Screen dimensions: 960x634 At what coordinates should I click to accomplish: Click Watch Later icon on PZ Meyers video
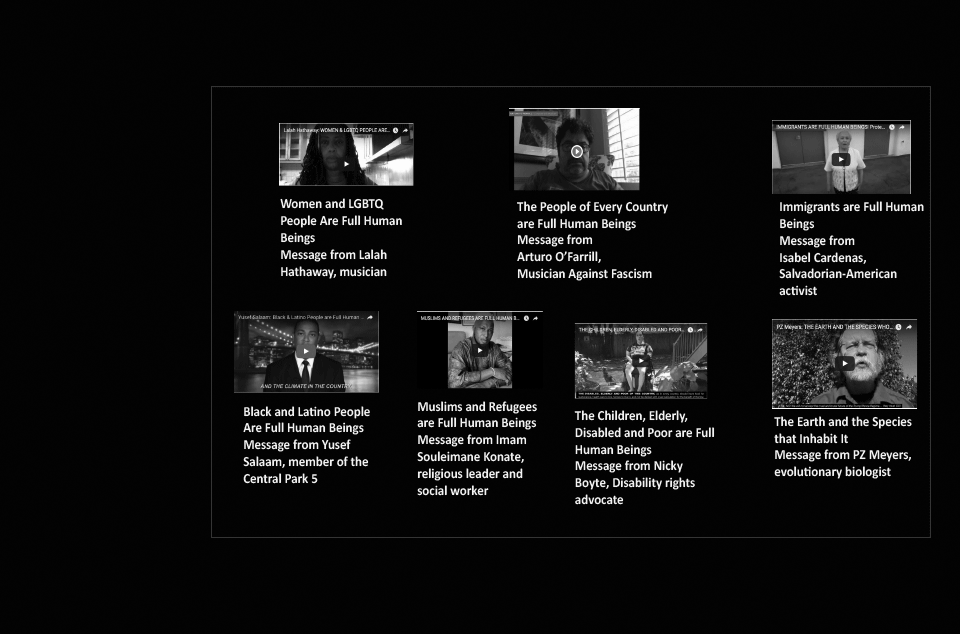[898, 326]
